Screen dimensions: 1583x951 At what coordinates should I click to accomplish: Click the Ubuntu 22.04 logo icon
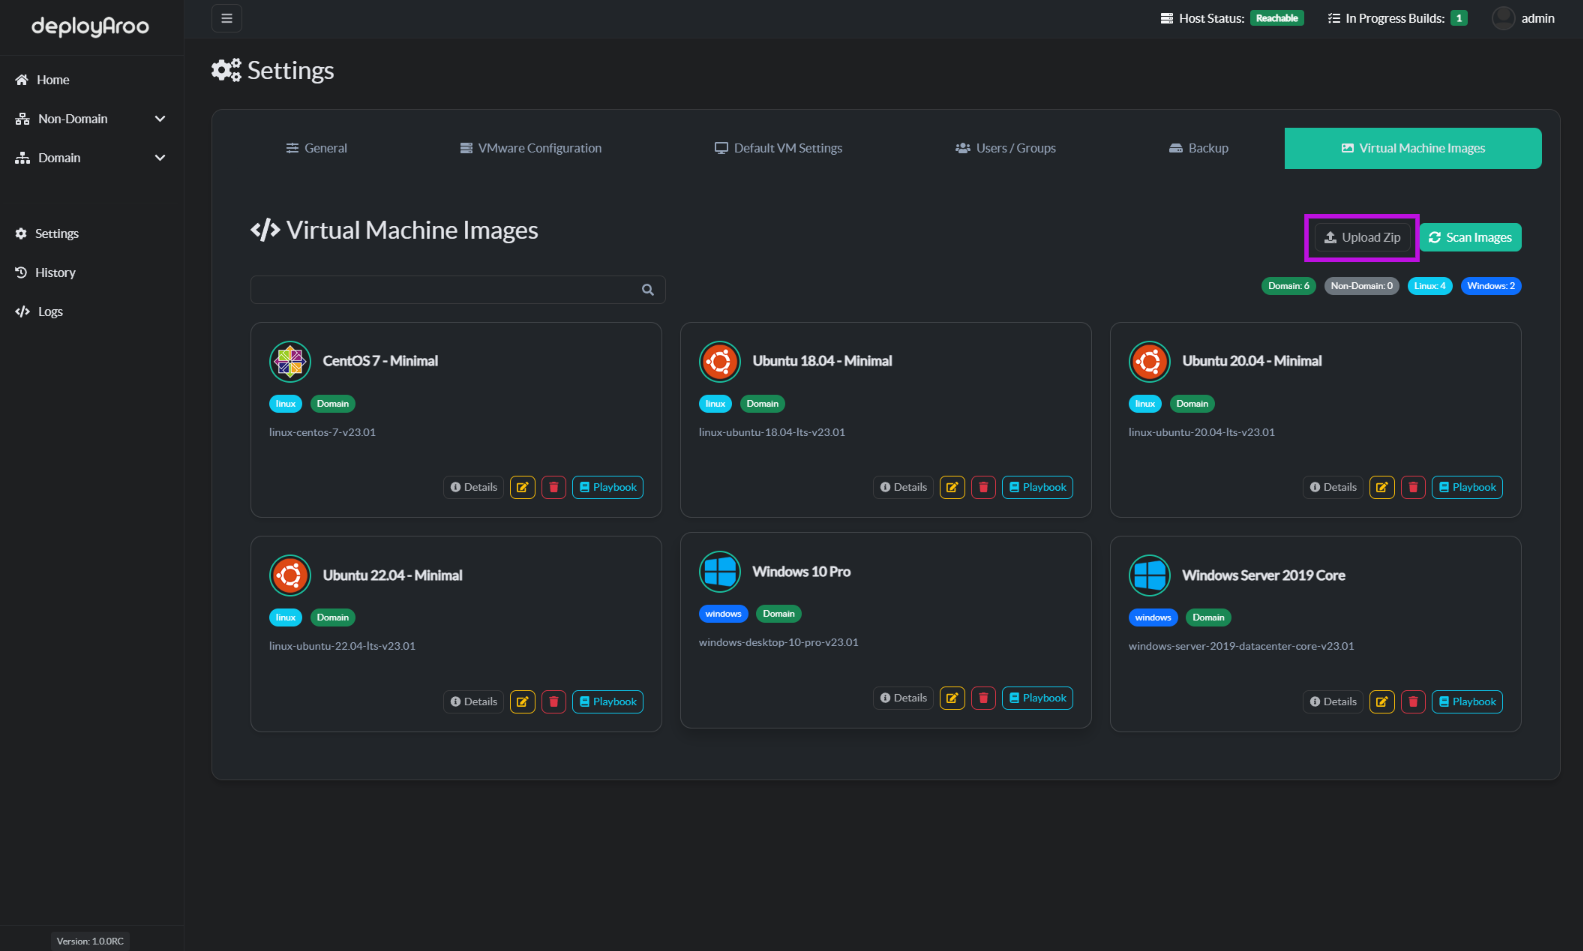290,576
